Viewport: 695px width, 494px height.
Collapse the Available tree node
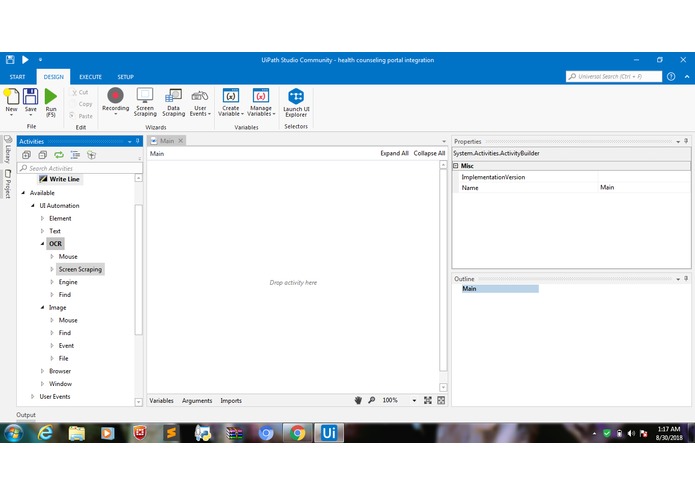point(23,193)
